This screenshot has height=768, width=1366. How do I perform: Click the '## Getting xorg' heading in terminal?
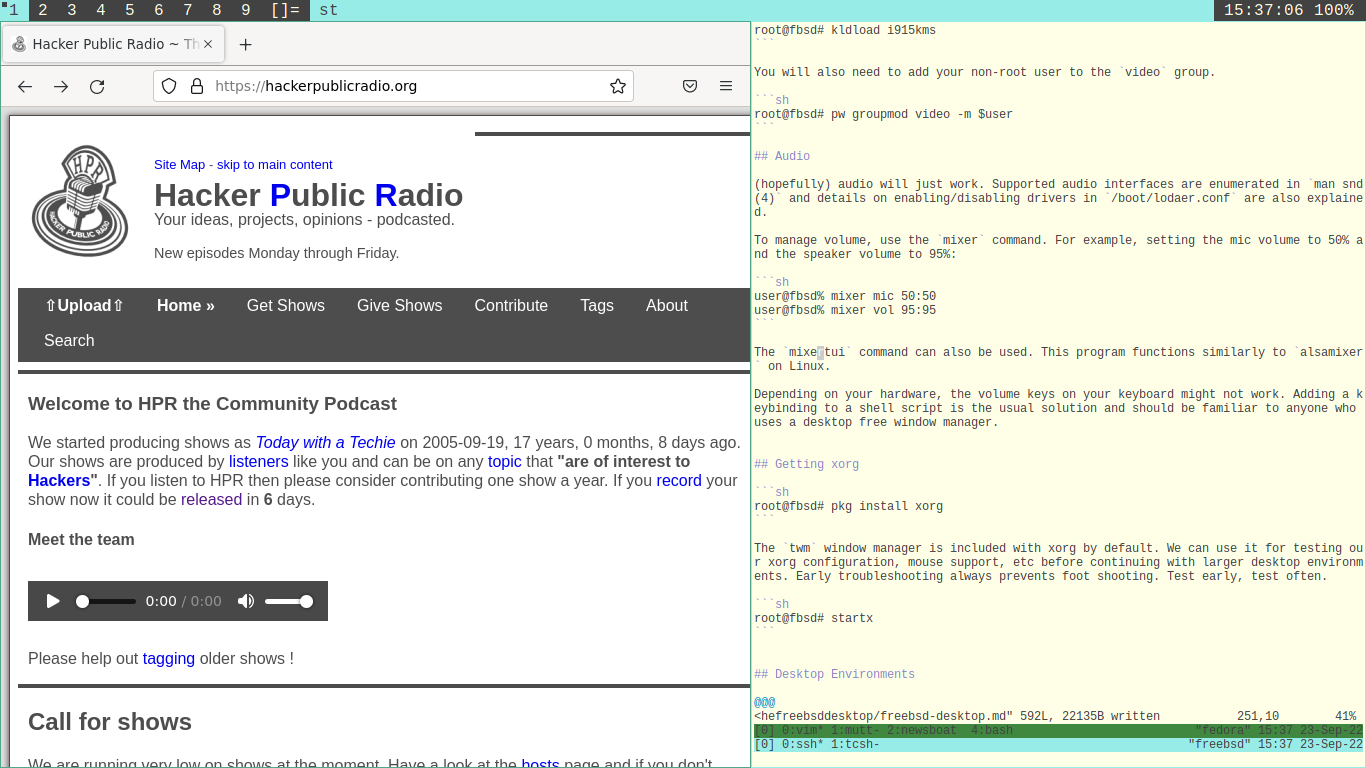(x=807, y=465)
